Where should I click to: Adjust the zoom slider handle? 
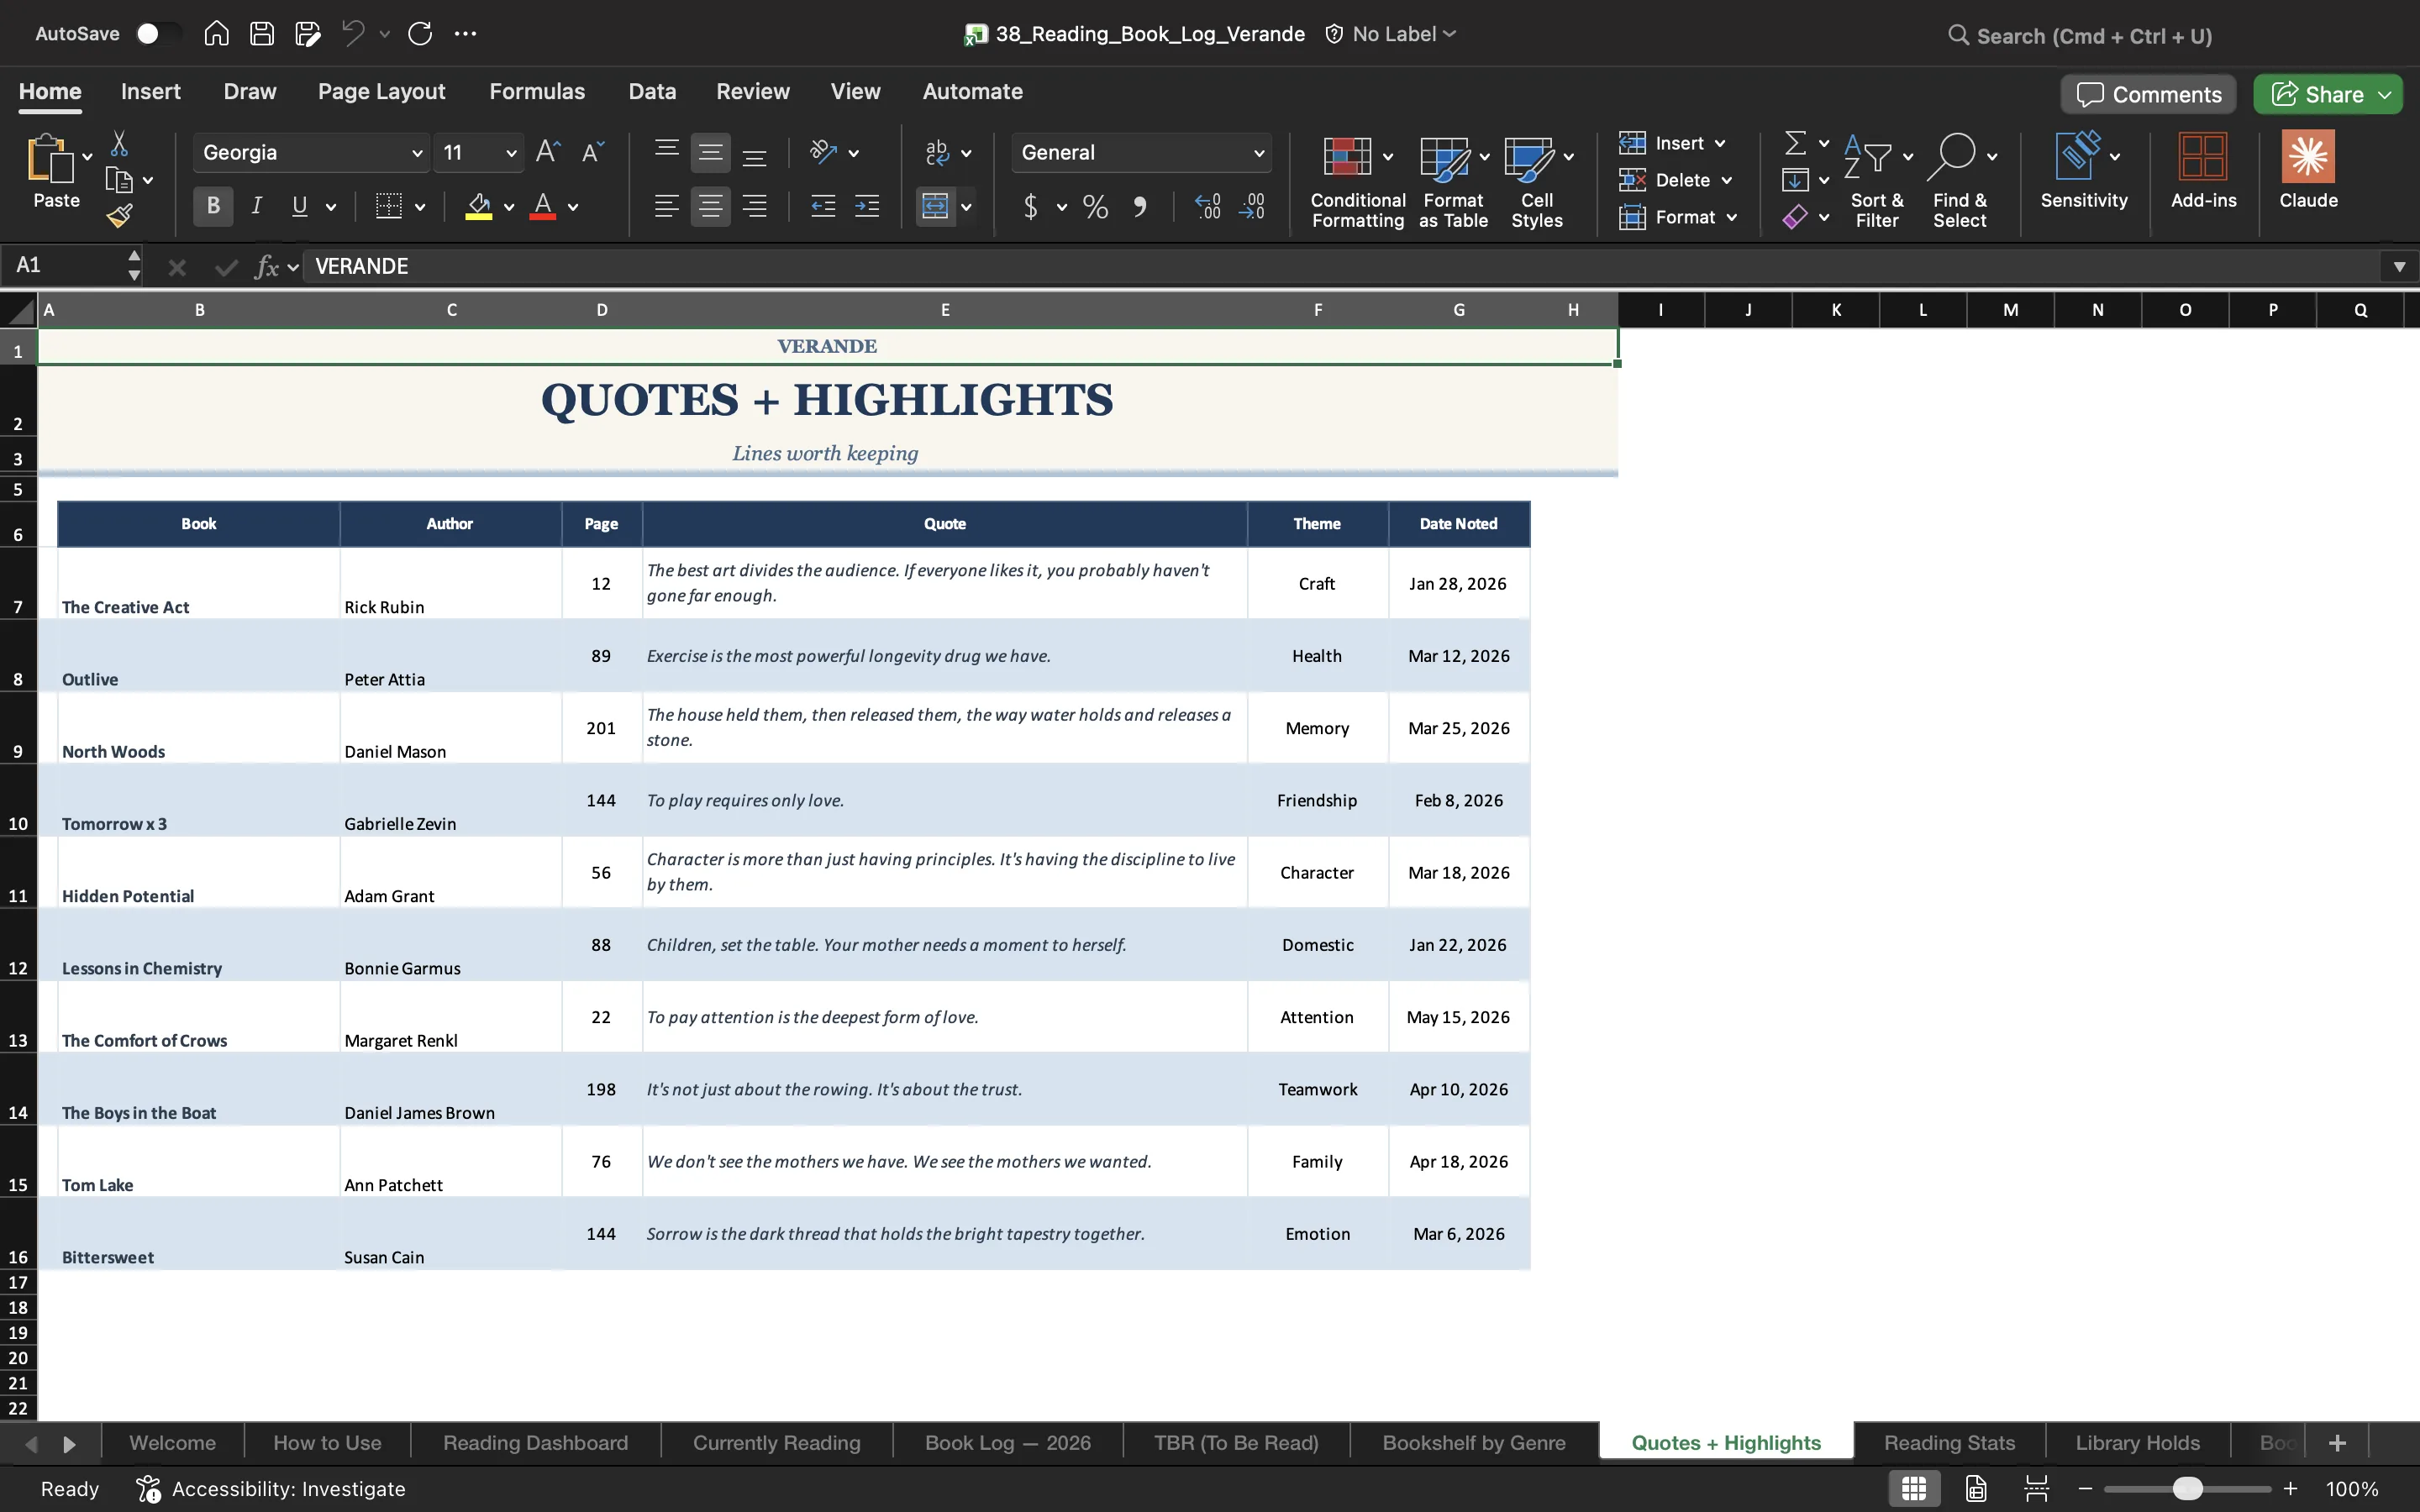click(2187, 1488)
